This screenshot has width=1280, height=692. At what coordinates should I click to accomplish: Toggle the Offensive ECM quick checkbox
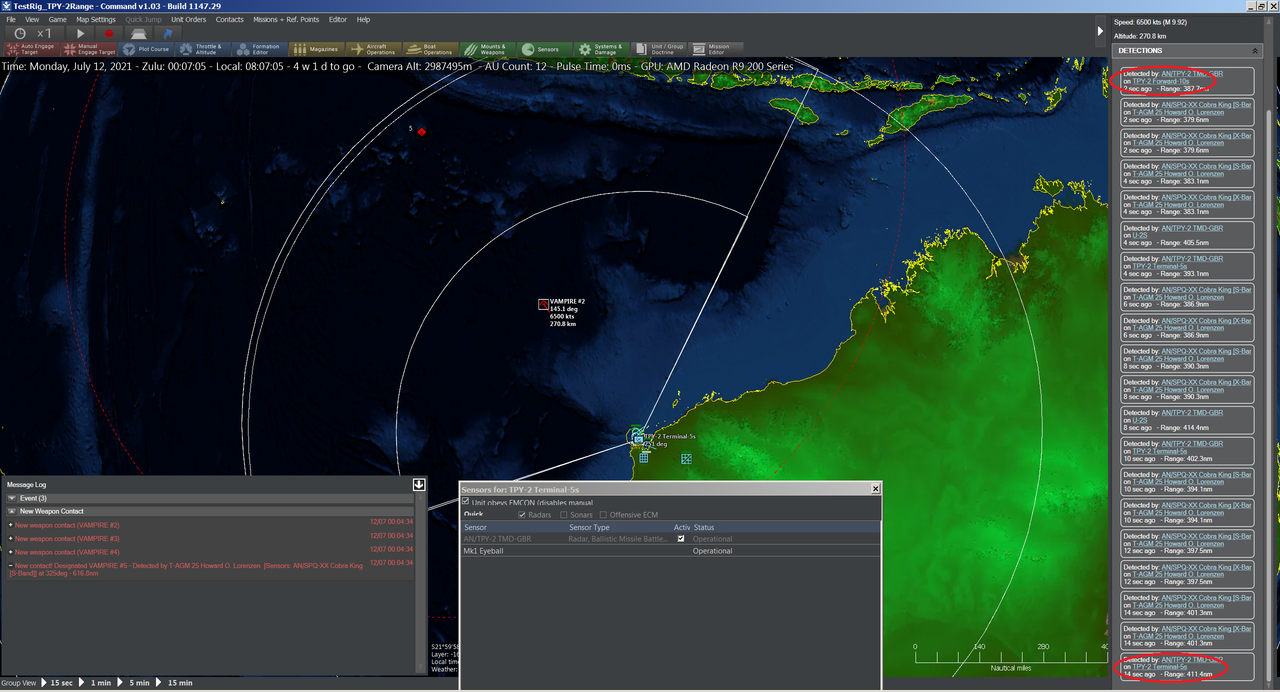click(x=603, y=515)
